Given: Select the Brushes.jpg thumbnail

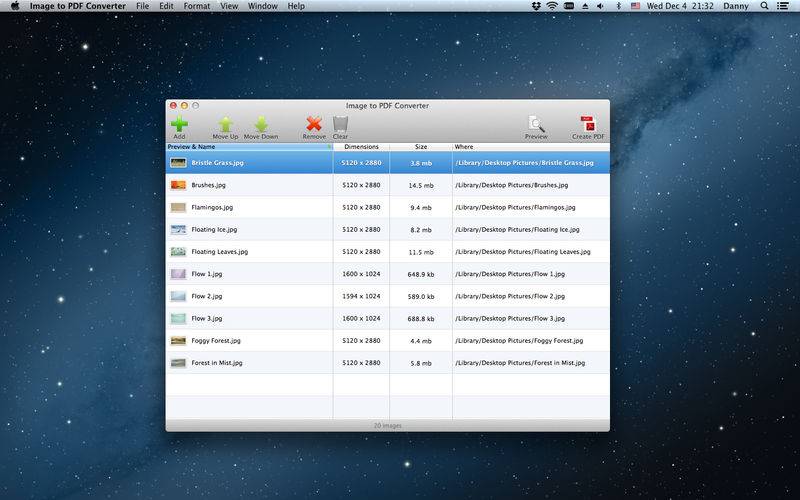Looking at the screenshot, I should (x=178, y=185).
